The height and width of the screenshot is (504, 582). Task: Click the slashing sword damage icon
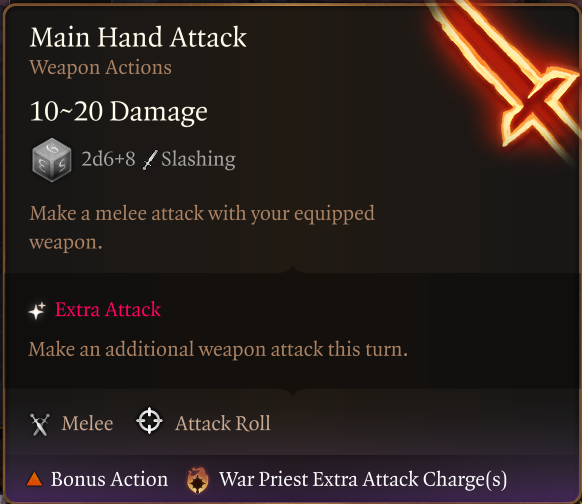pyautogui.click(x=150, y=160)
